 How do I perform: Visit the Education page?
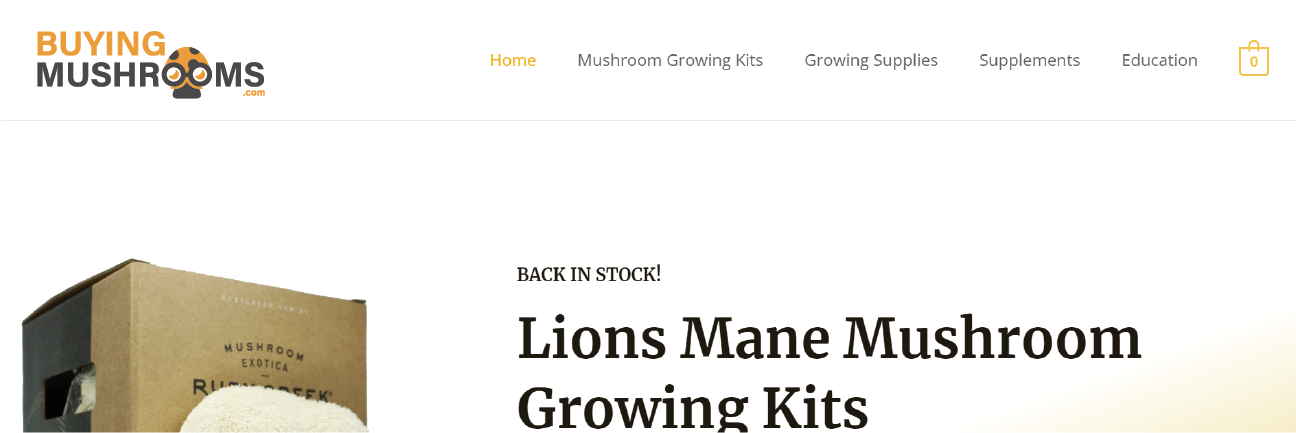point(1159,60)
